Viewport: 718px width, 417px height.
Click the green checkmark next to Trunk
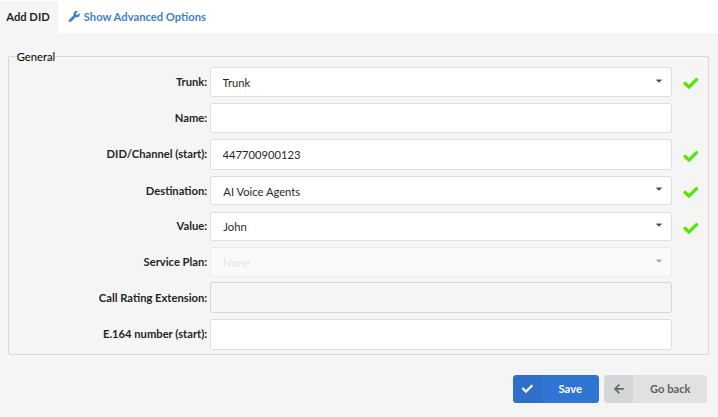tap(691, 83)
